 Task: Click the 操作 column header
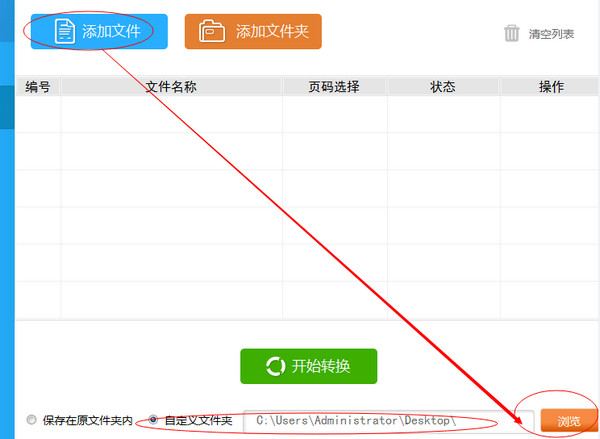pos(550,86)
